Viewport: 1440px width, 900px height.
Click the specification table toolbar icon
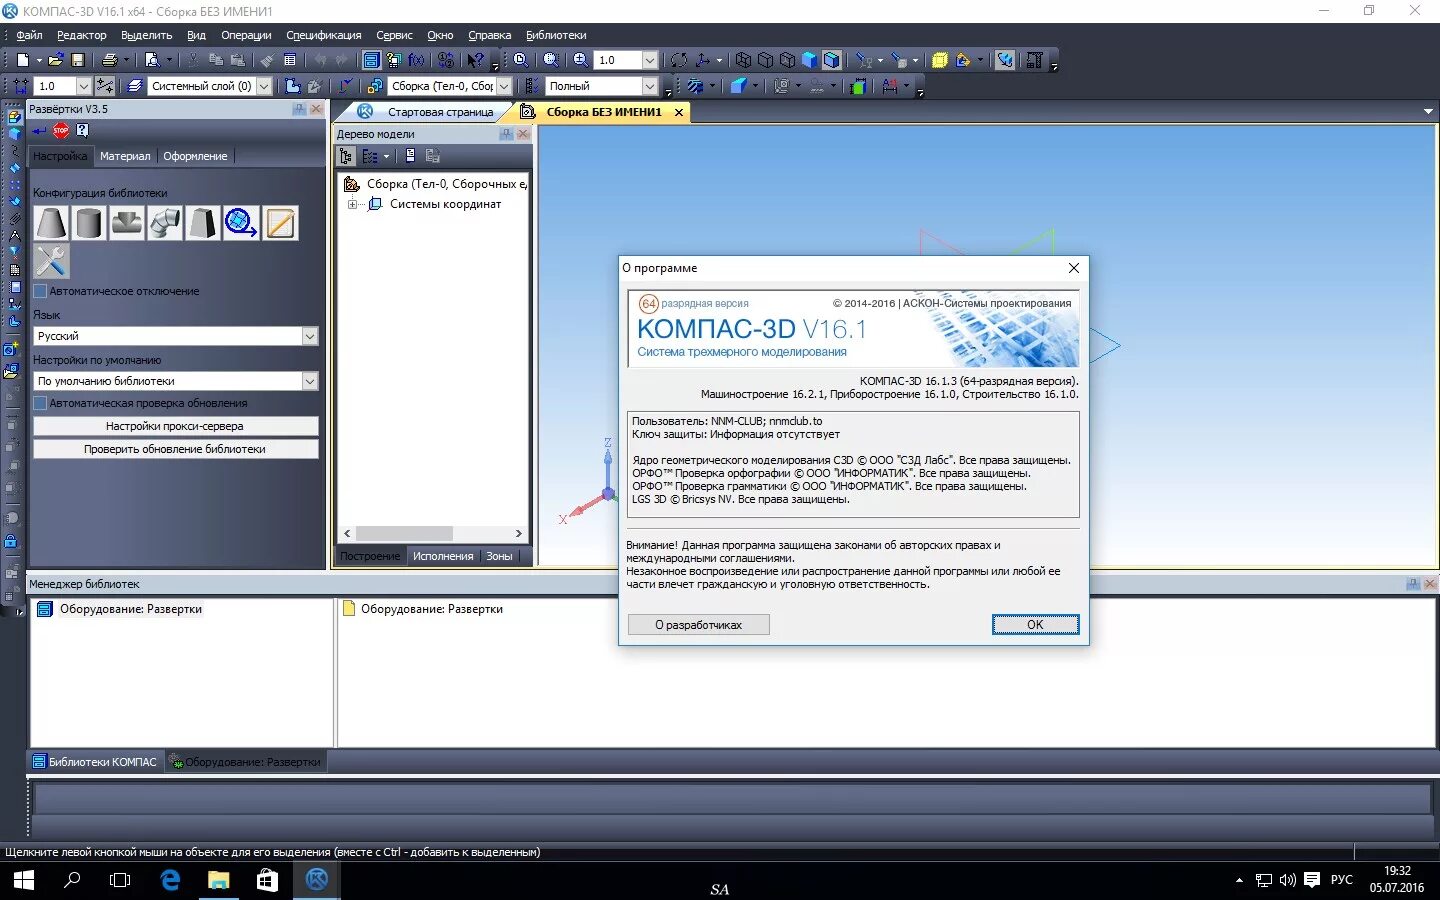[290, 60]
